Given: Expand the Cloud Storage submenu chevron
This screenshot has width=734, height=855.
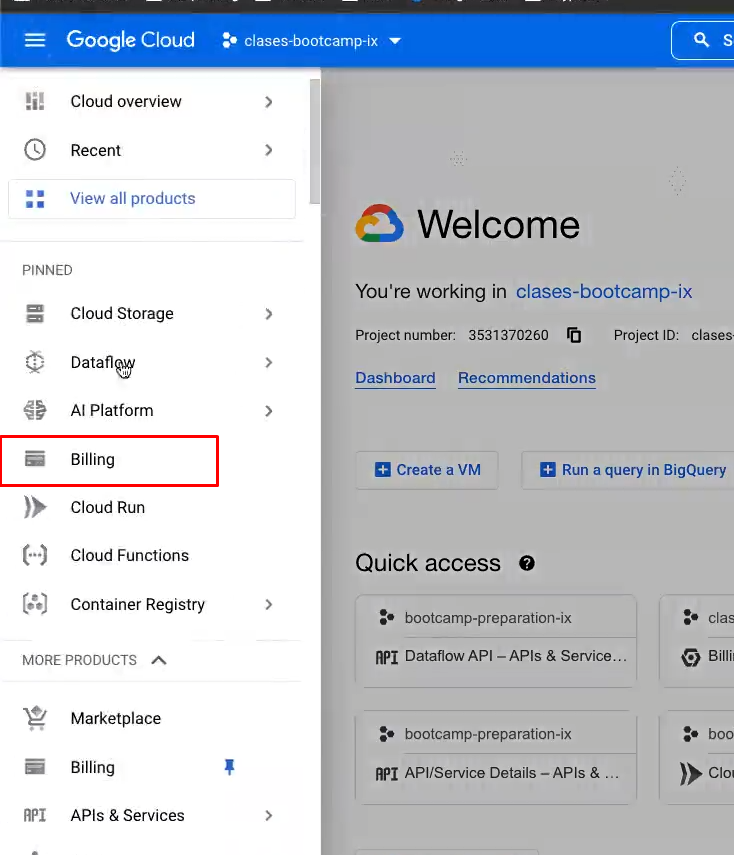Looking at the screenshot, I should coord(268,314).
